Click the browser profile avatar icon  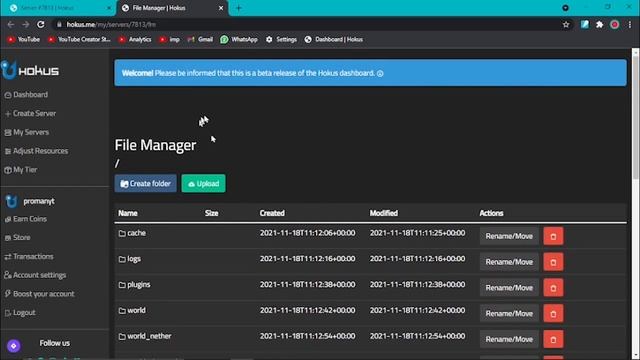coord(614,24)
